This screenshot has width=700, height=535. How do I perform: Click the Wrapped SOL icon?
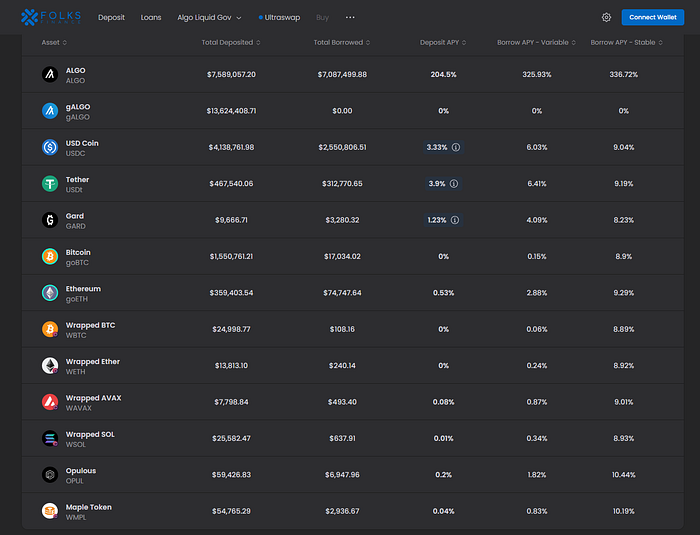(x=50, y=438)
